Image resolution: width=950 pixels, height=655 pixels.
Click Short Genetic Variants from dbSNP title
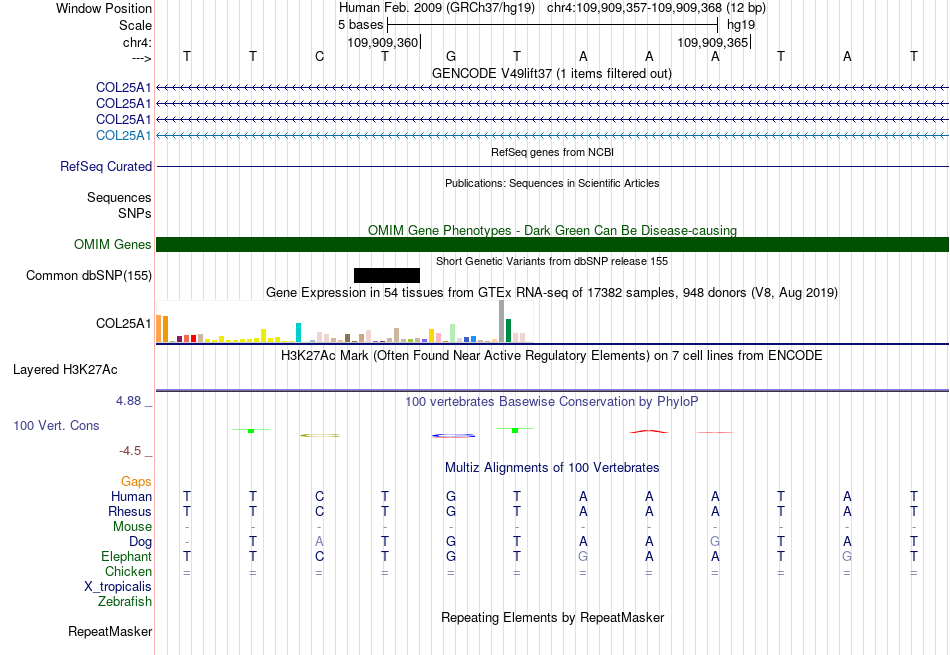coord(552,261)
